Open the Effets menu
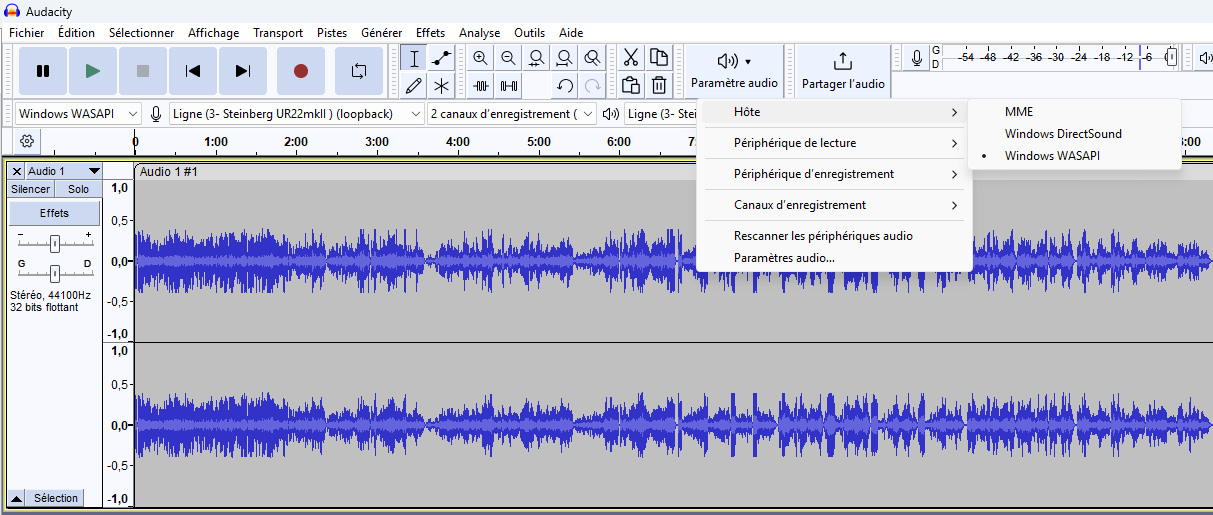This screenshot has height=515, width=1213. coord(431,33)
